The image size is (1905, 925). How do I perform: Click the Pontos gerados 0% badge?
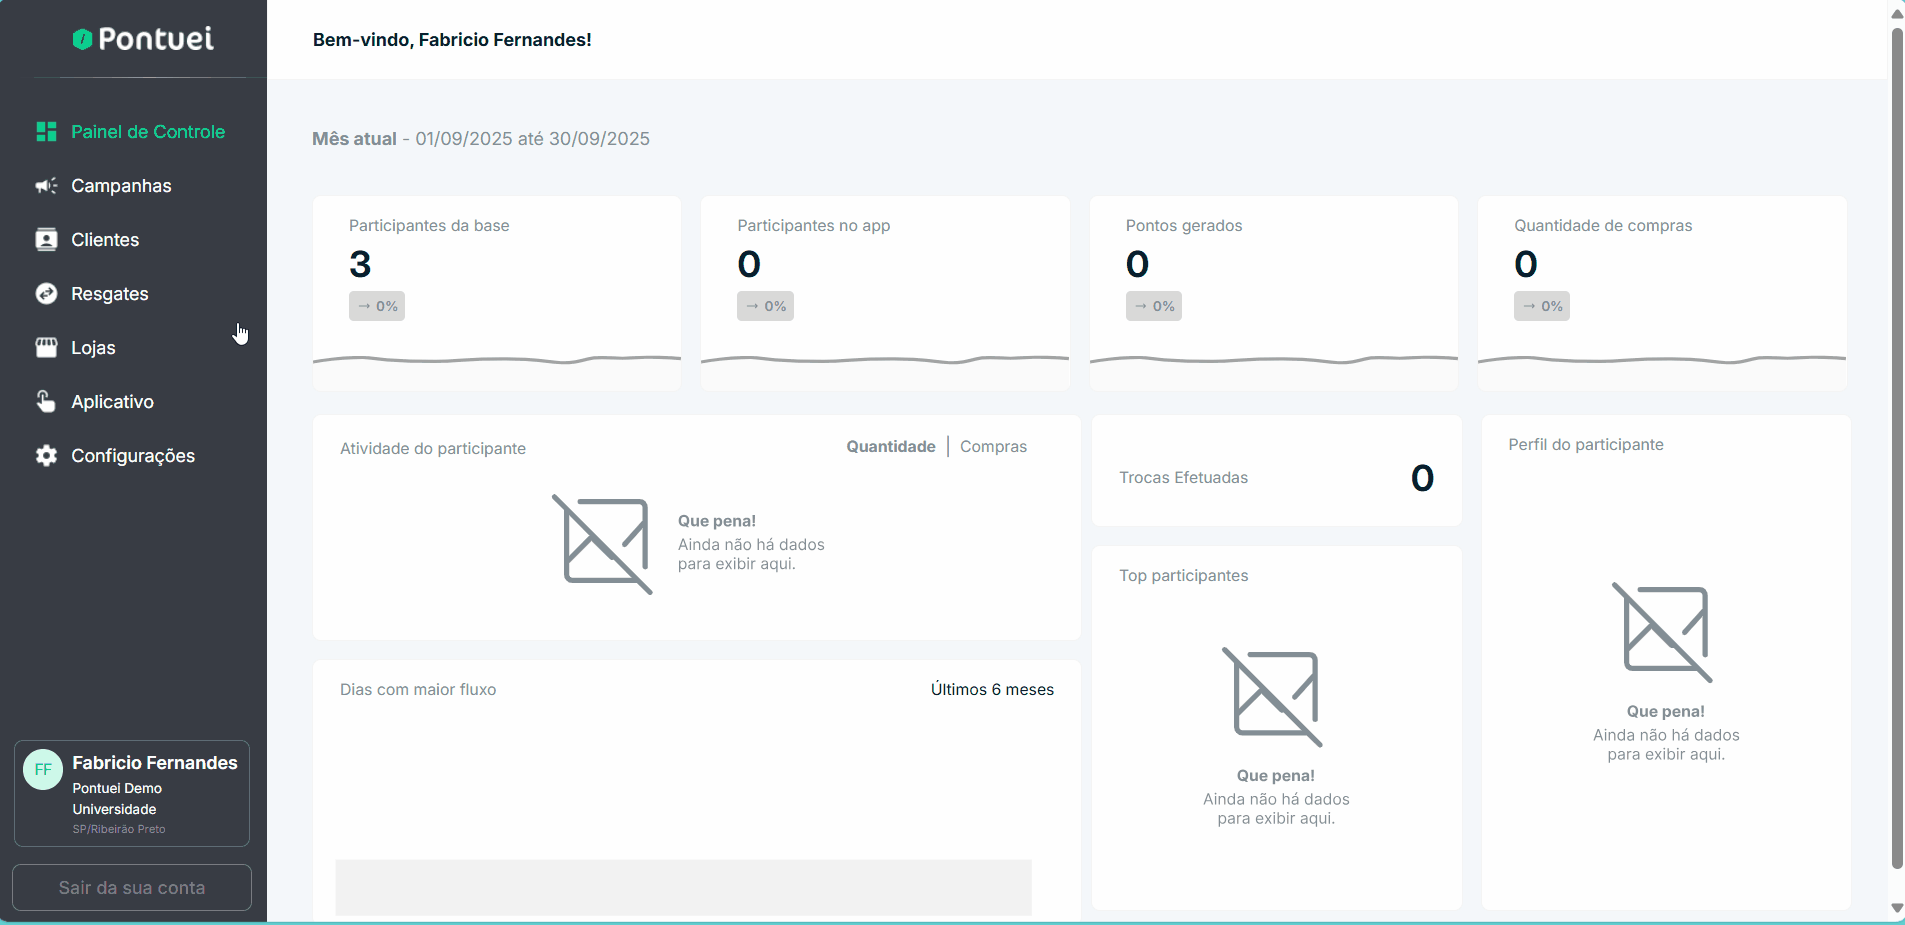pyautogui.click(x=1153, y=306)
